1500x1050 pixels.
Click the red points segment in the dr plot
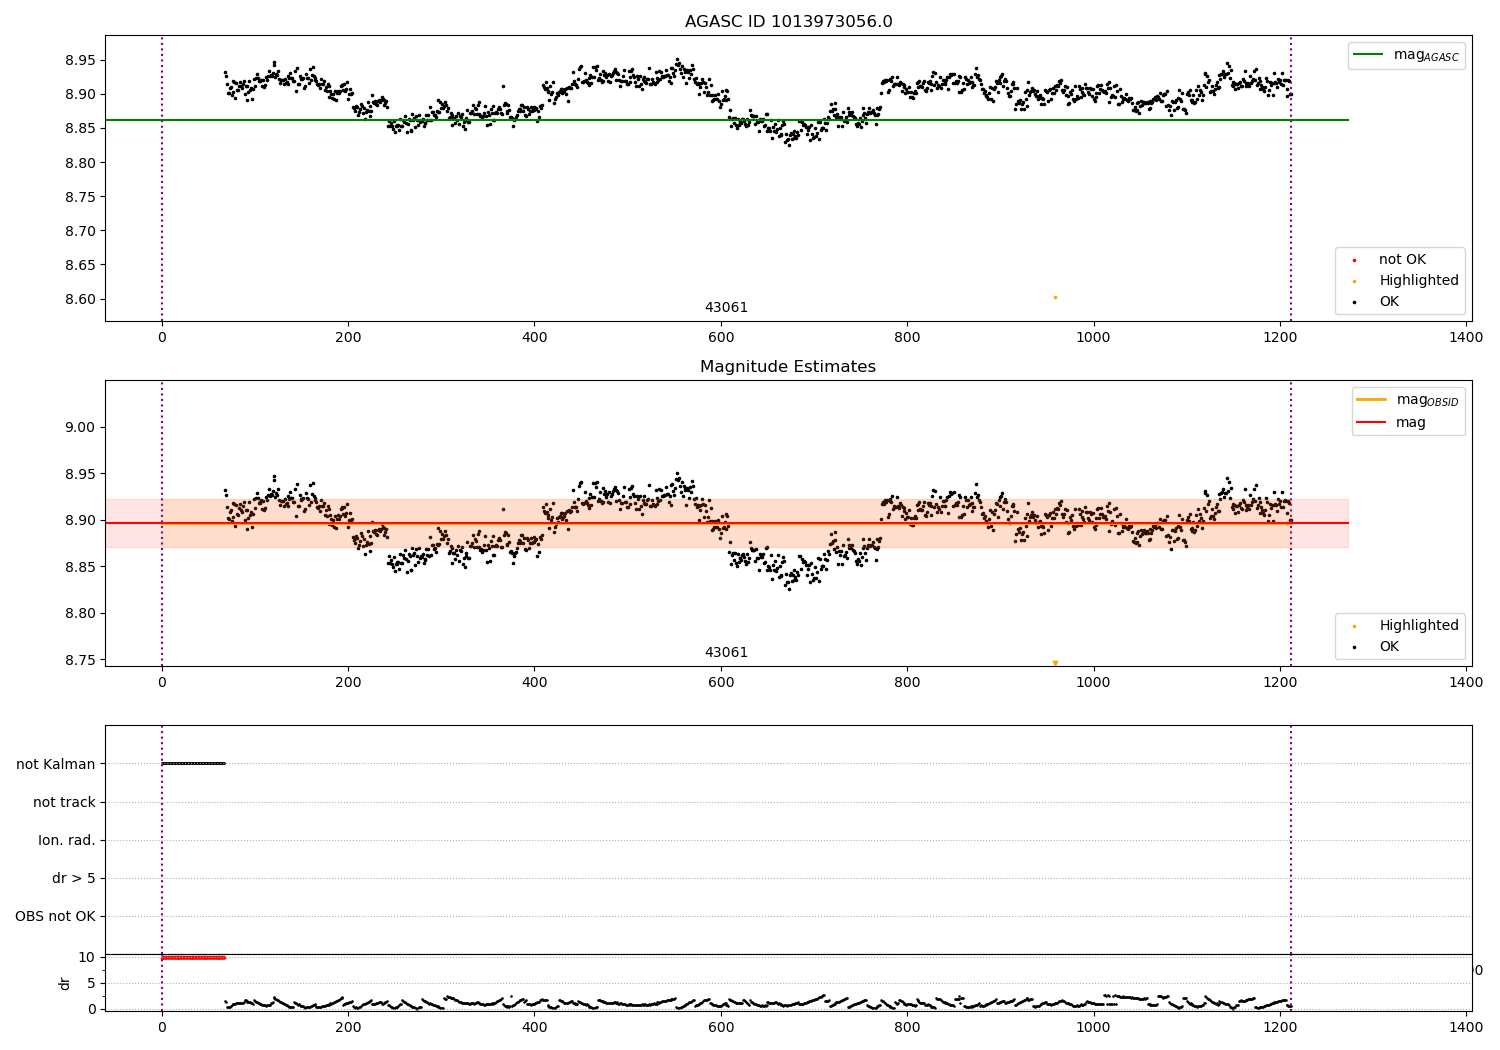pos(194,958)
